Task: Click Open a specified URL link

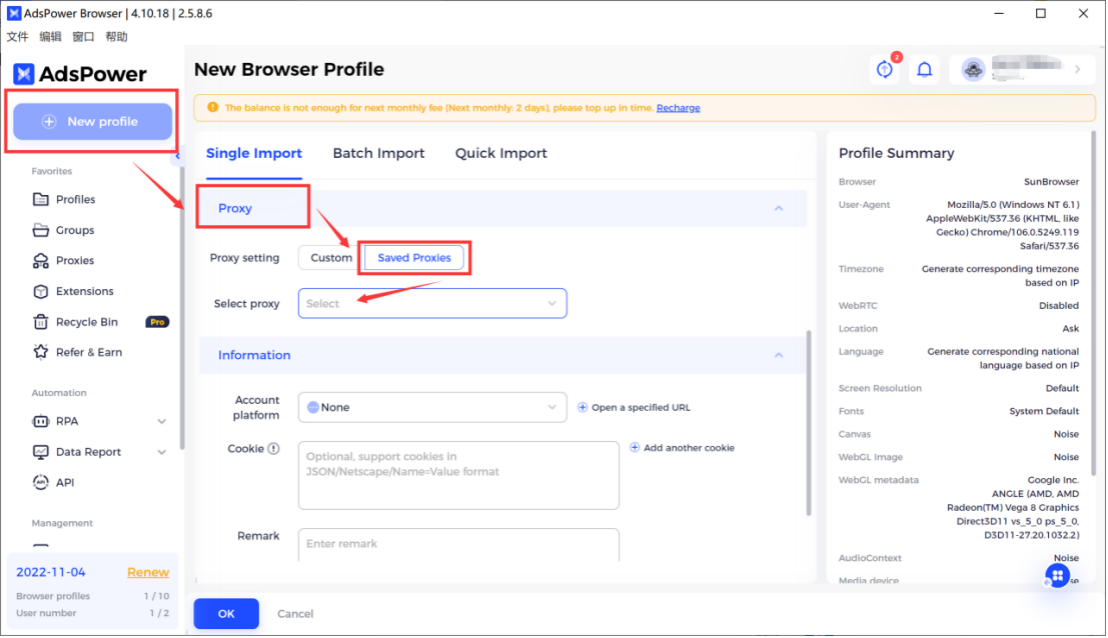Action: tap(641, 408)
